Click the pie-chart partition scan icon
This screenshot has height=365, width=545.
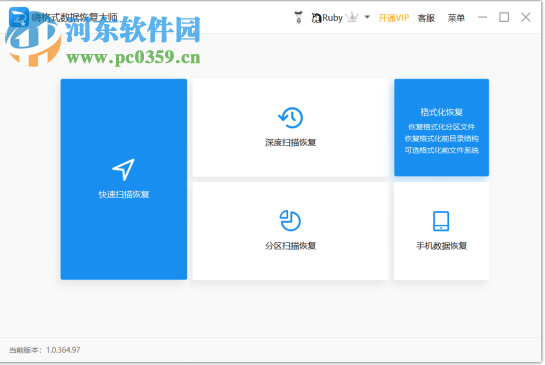click(x=290, y=220)
